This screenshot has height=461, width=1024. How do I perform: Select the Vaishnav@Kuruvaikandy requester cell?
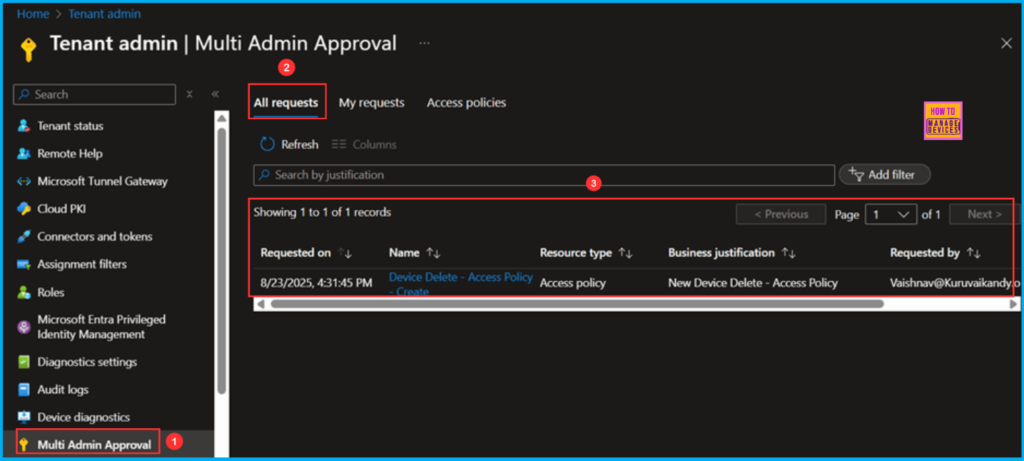click(954, 283)
